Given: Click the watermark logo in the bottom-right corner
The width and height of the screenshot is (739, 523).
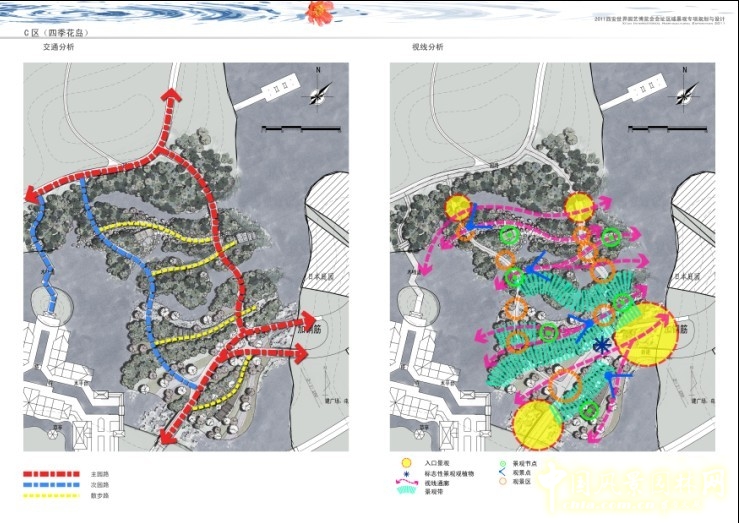Looking at the screenshot, I should point(658,489).
